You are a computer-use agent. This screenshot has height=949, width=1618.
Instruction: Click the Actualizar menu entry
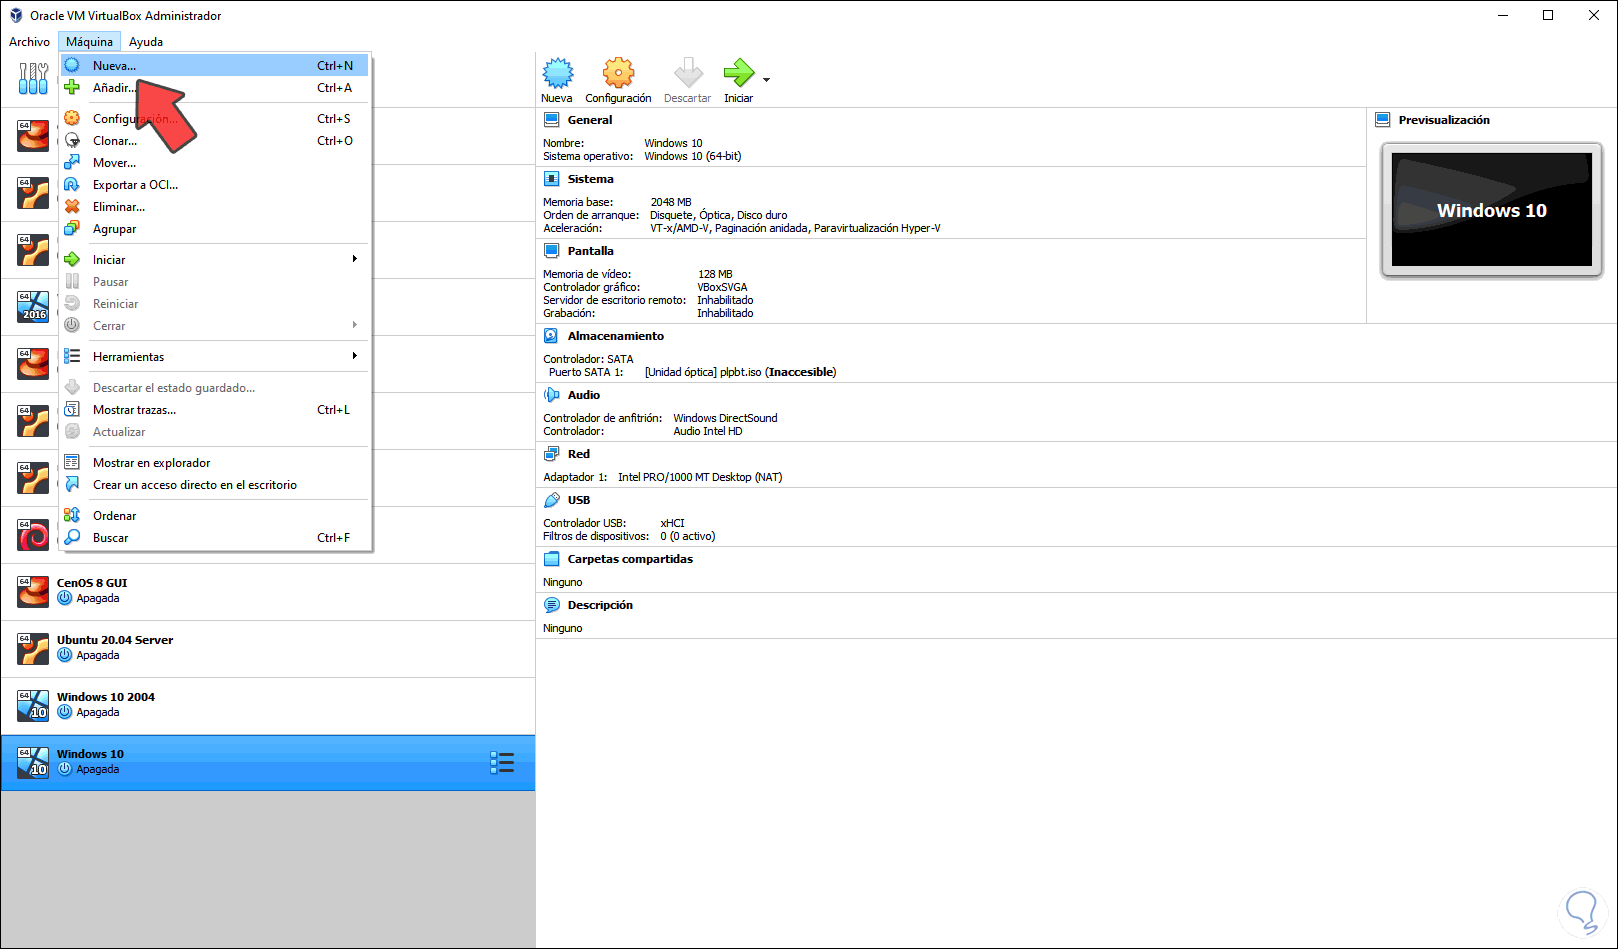pos(215,432)
